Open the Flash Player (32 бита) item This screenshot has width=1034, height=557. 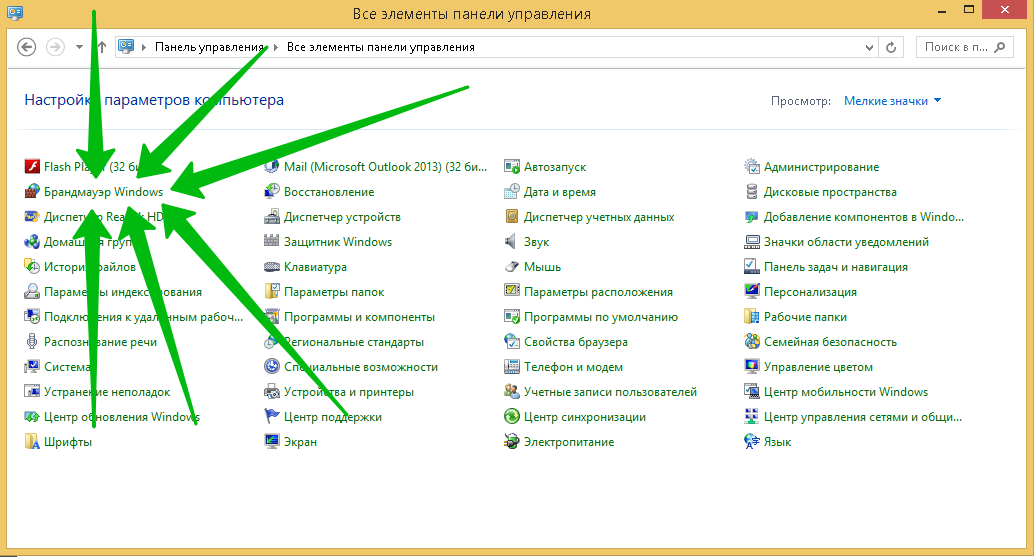point(92,167)
